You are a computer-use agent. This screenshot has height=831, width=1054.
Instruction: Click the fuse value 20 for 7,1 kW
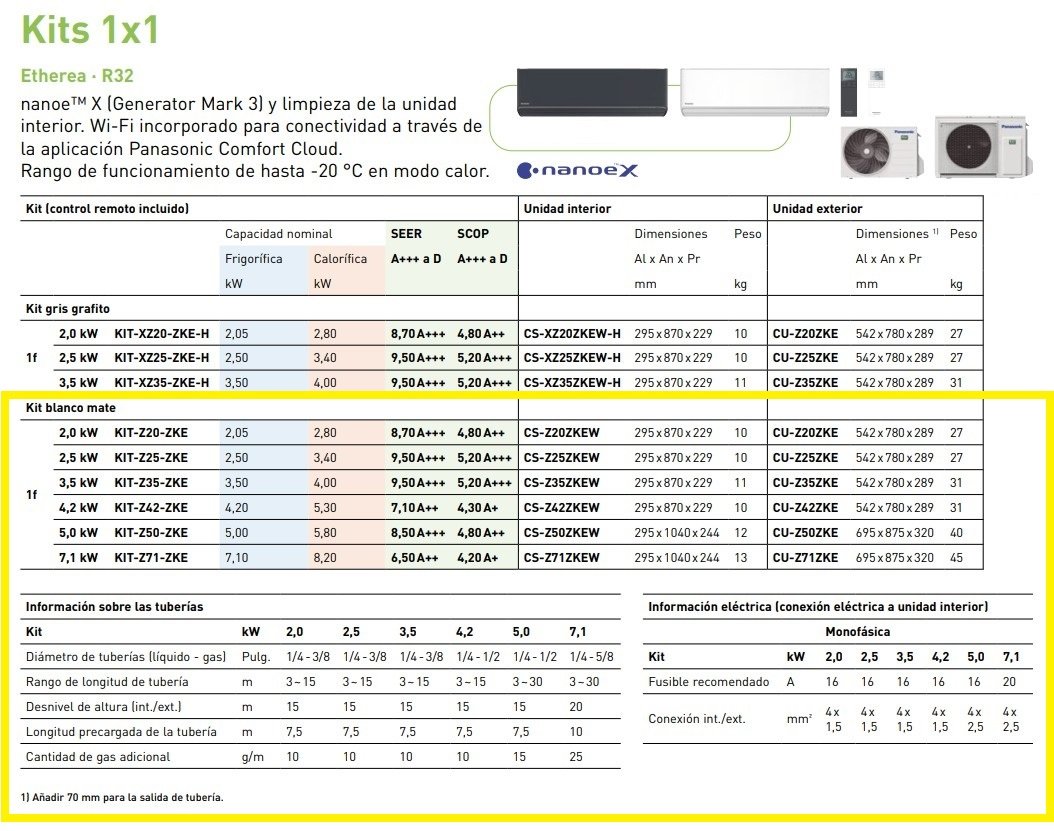coord(1010,682)
